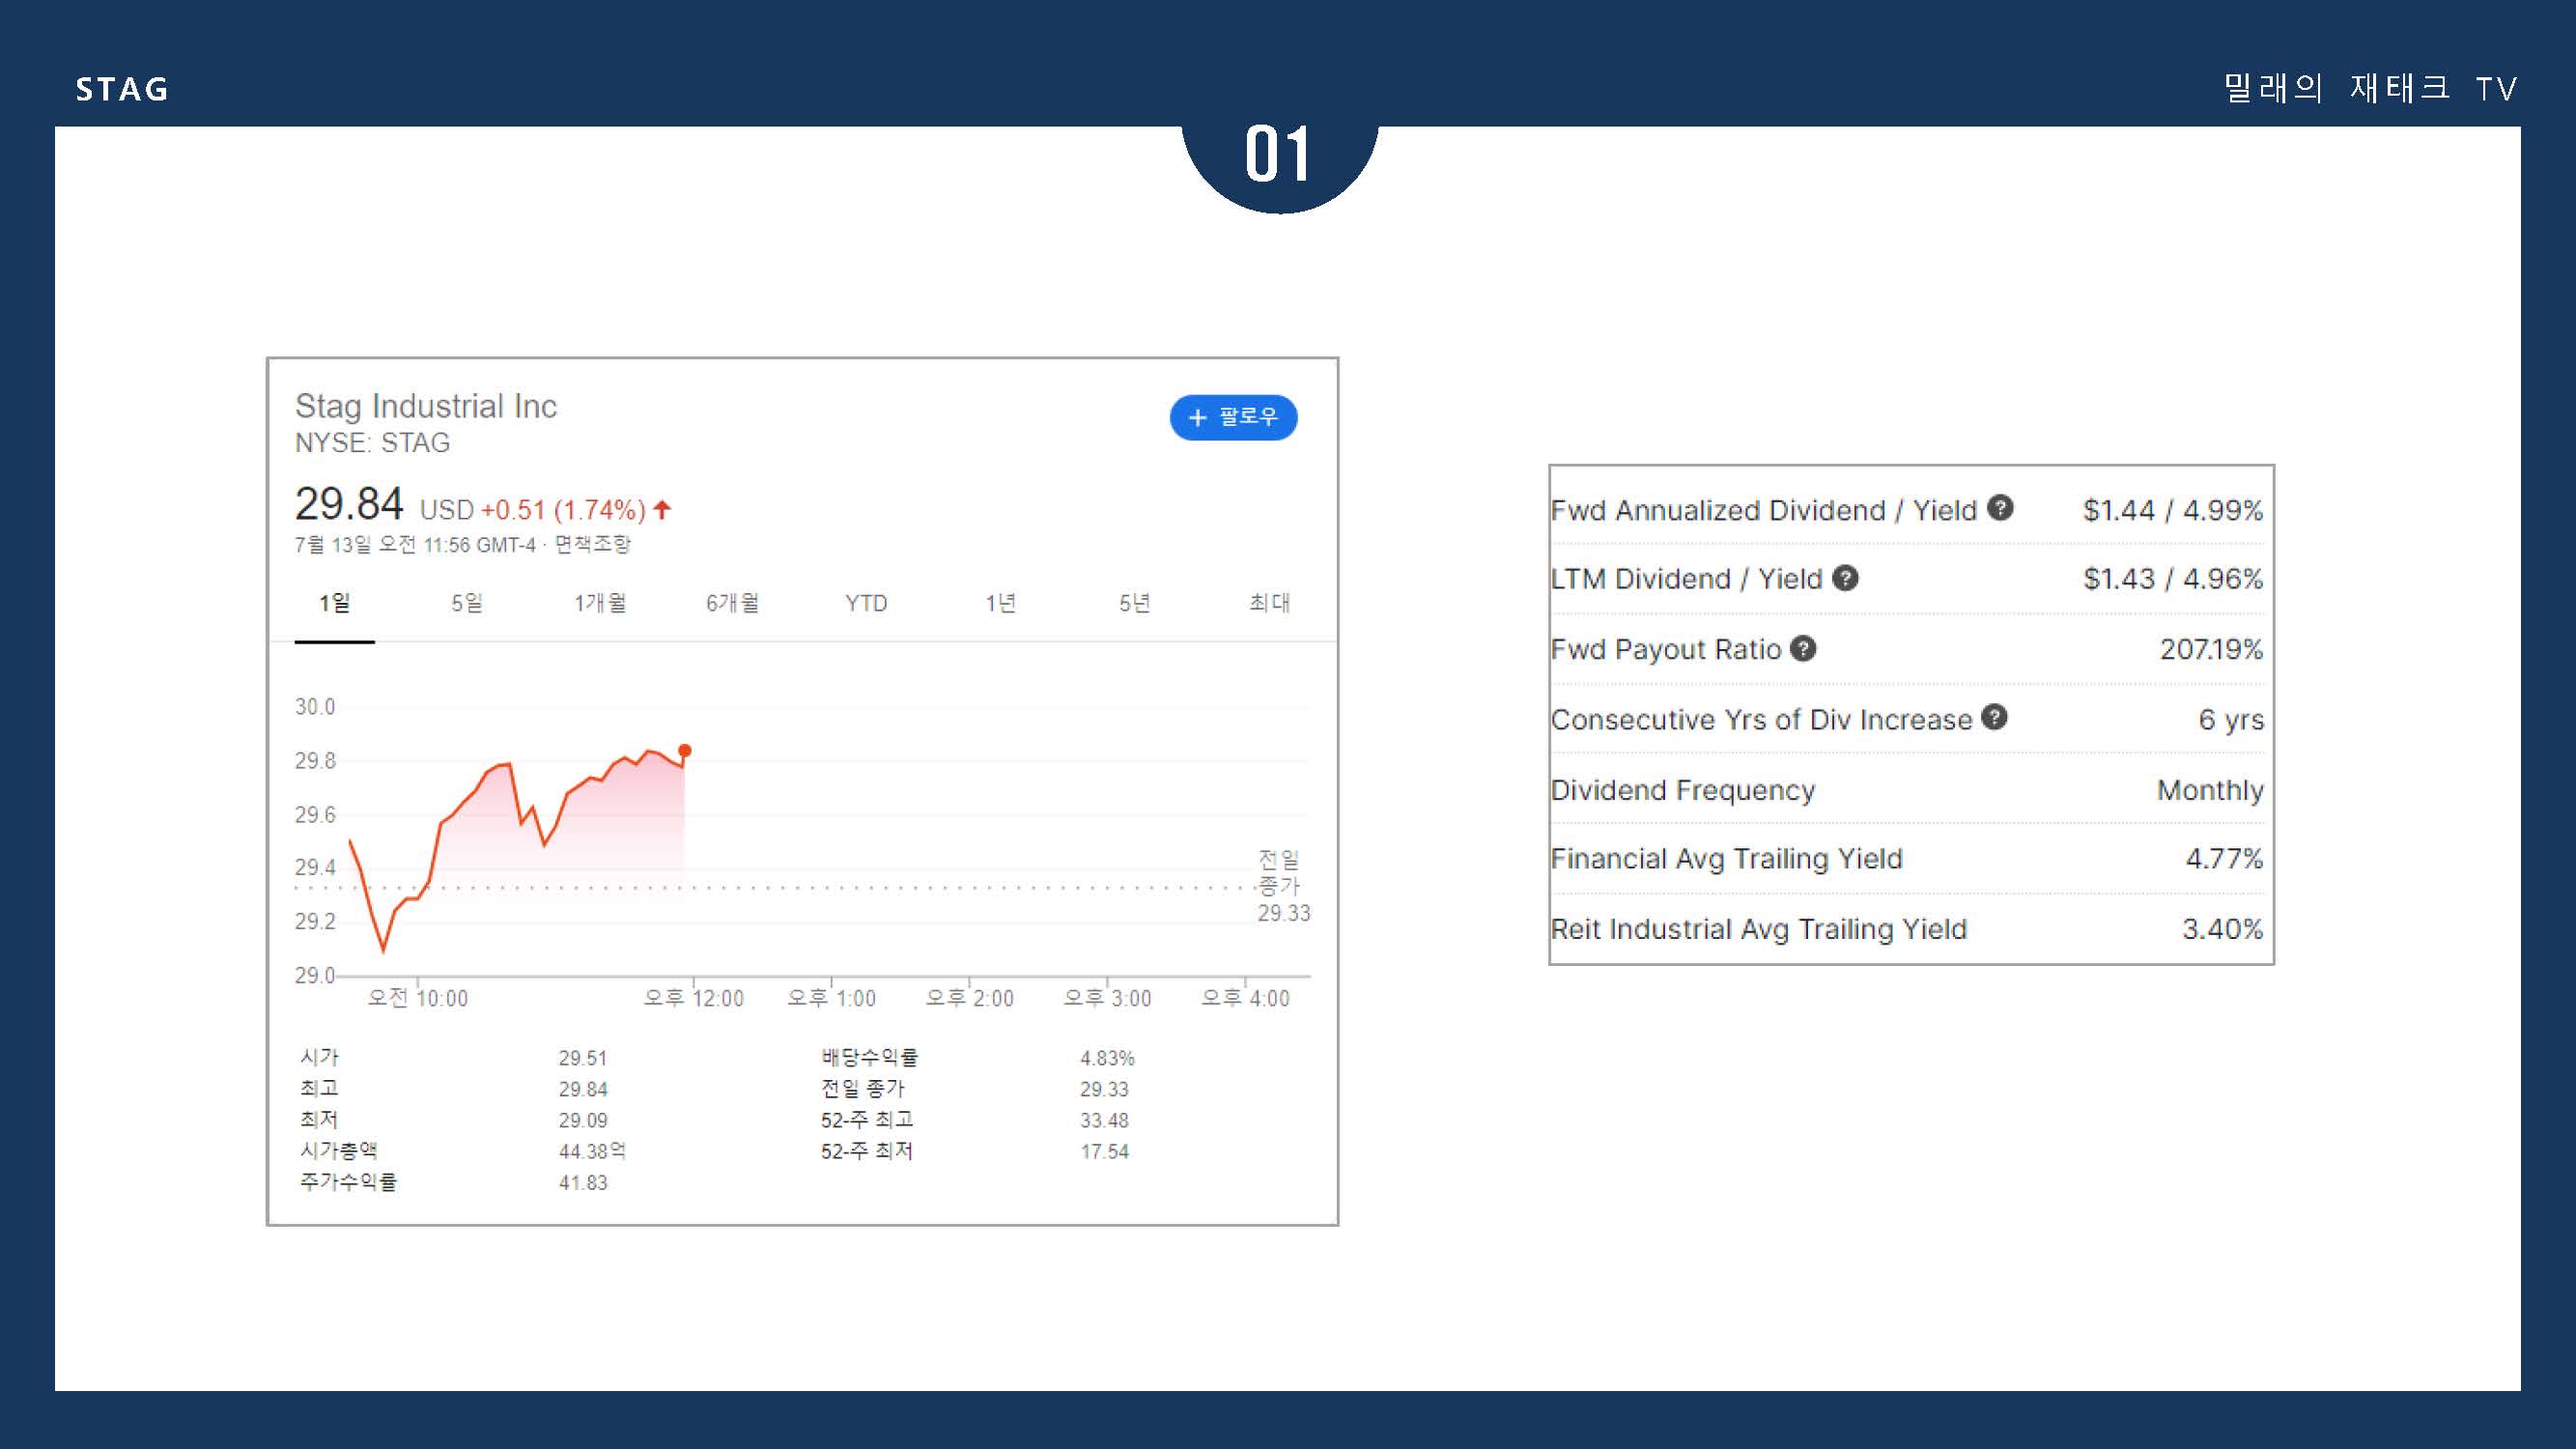Click the 52-주 최저 value 17.54
This screenshot has width=2576, height=1449.
click(1104, 1151)
